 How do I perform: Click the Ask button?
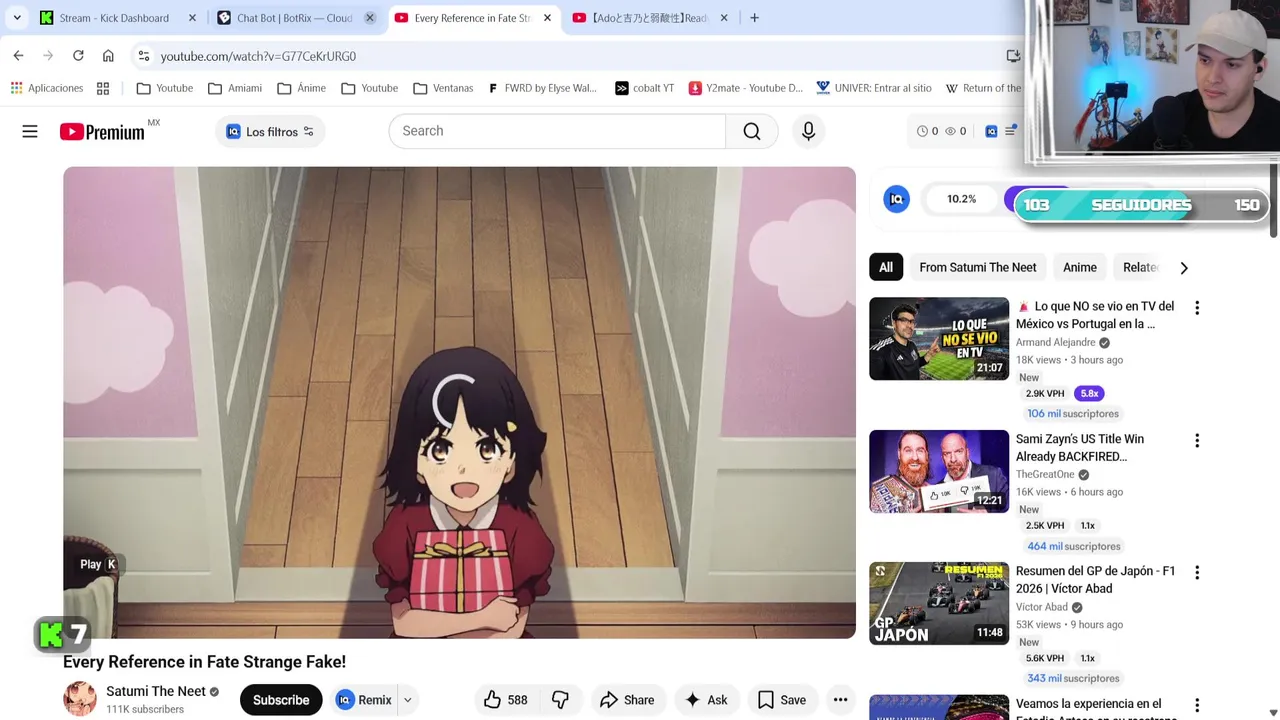click(706, 700)
